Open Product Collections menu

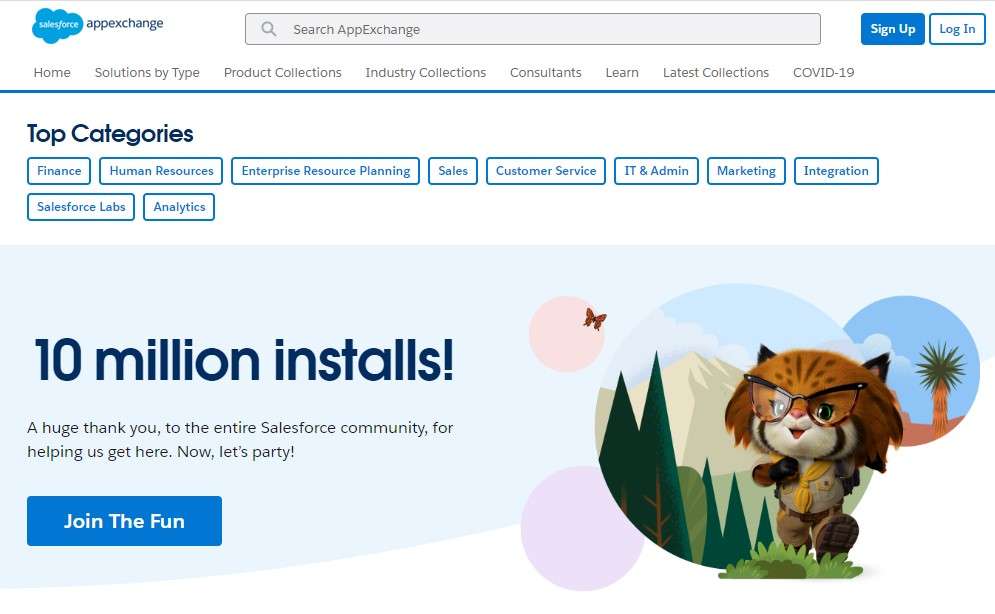[x=282, y=72]
